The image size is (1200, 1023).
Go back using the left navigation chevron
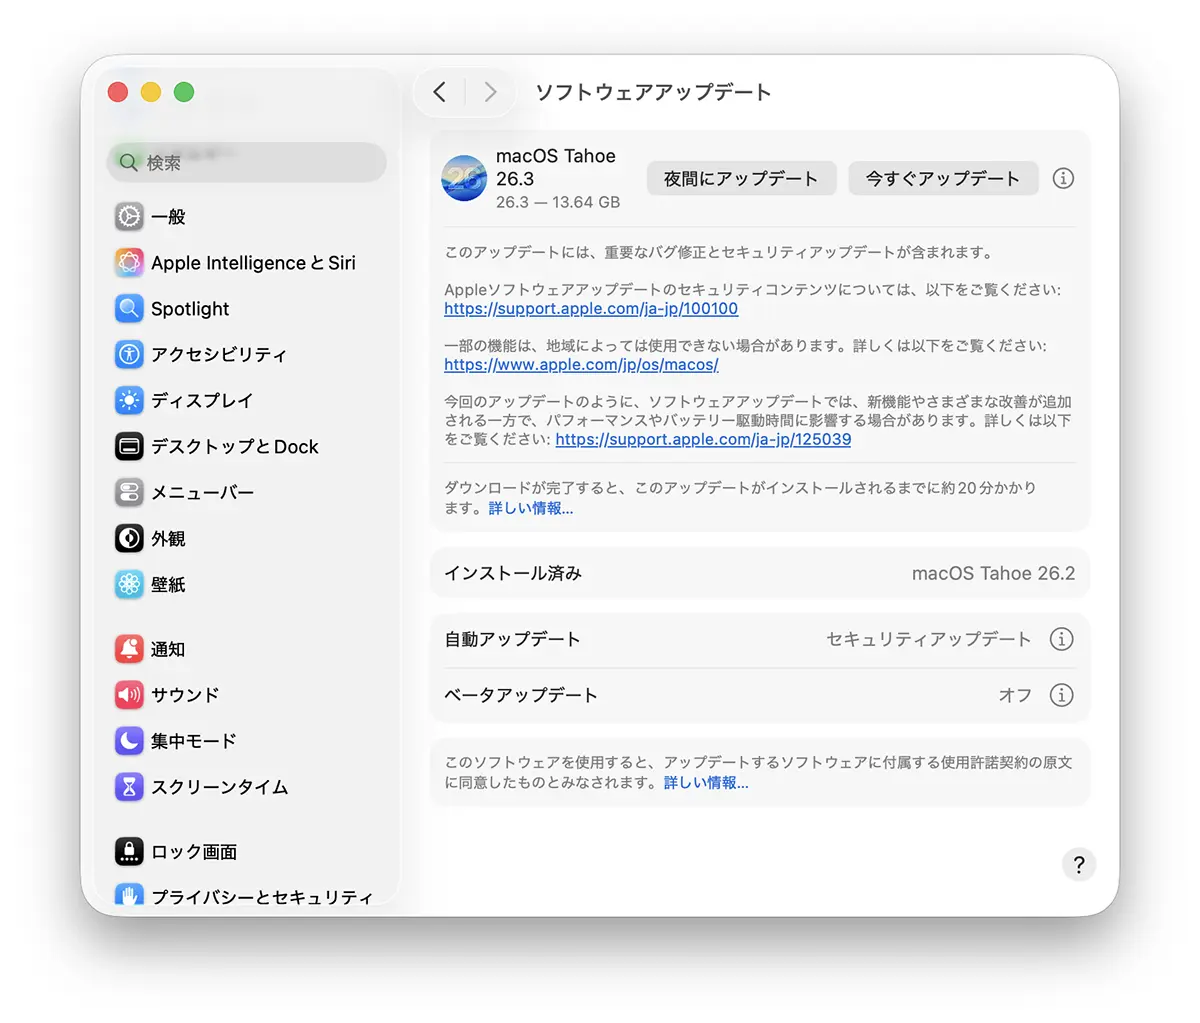pyautogui.click(x=439, y=91)
